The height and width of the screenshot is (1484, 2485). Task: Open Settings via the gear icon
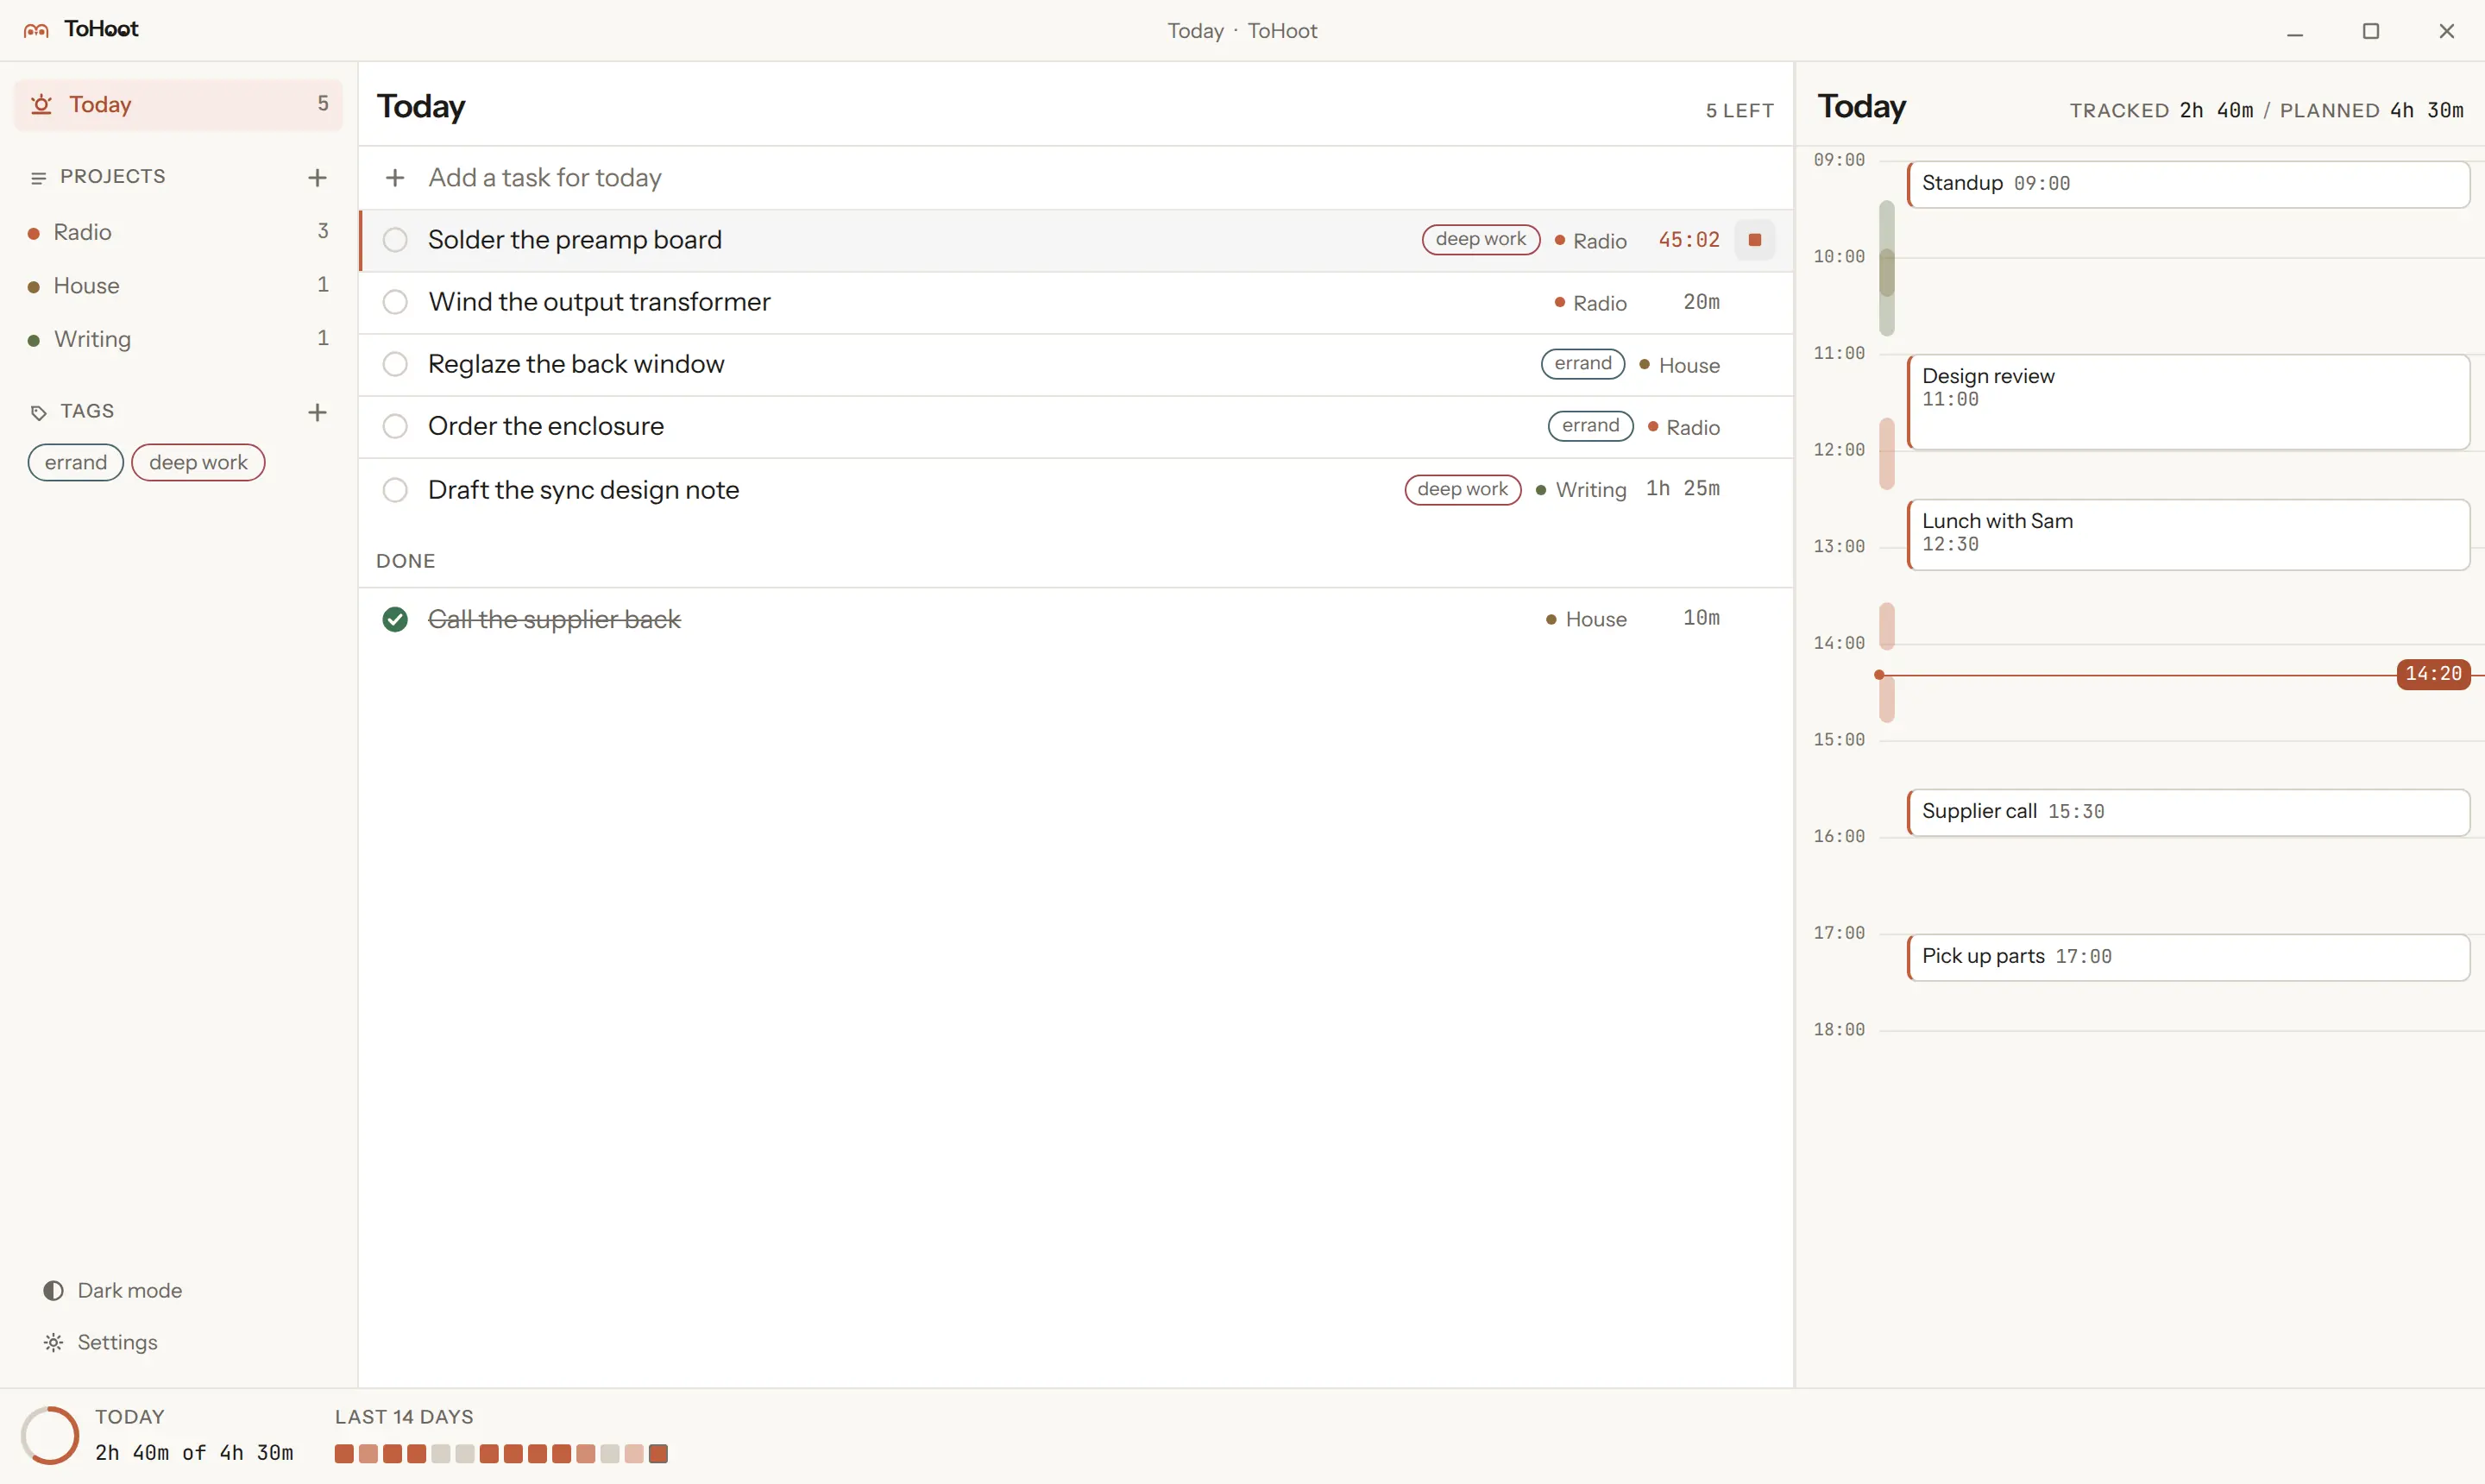[x=53, y=1343]
